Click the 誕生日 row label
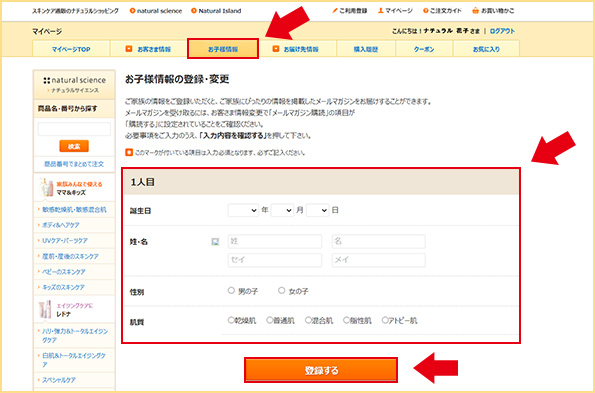 [x=140, y=211]
